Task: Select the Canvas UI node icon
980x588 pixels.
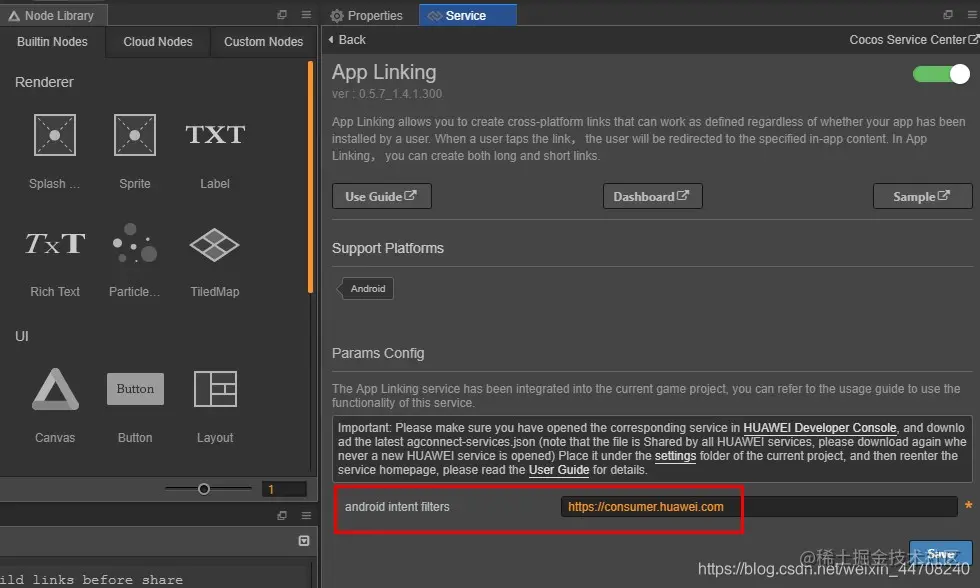Action: click(x=55, y=389)
